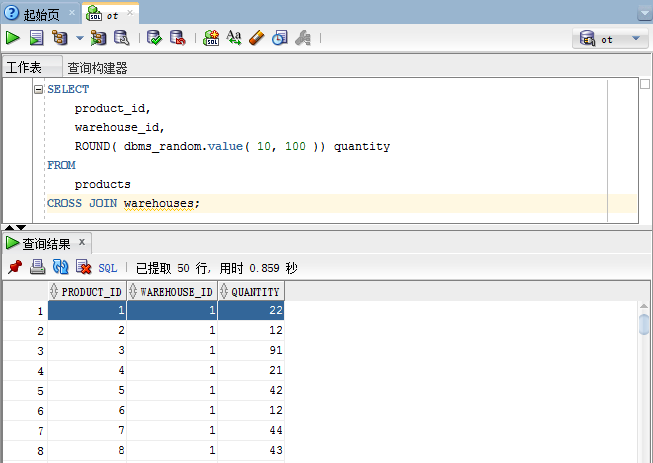Viewport: 653px width, 463px height.
Task: Click the Rollback icon in toolbar
Action: 177,38
